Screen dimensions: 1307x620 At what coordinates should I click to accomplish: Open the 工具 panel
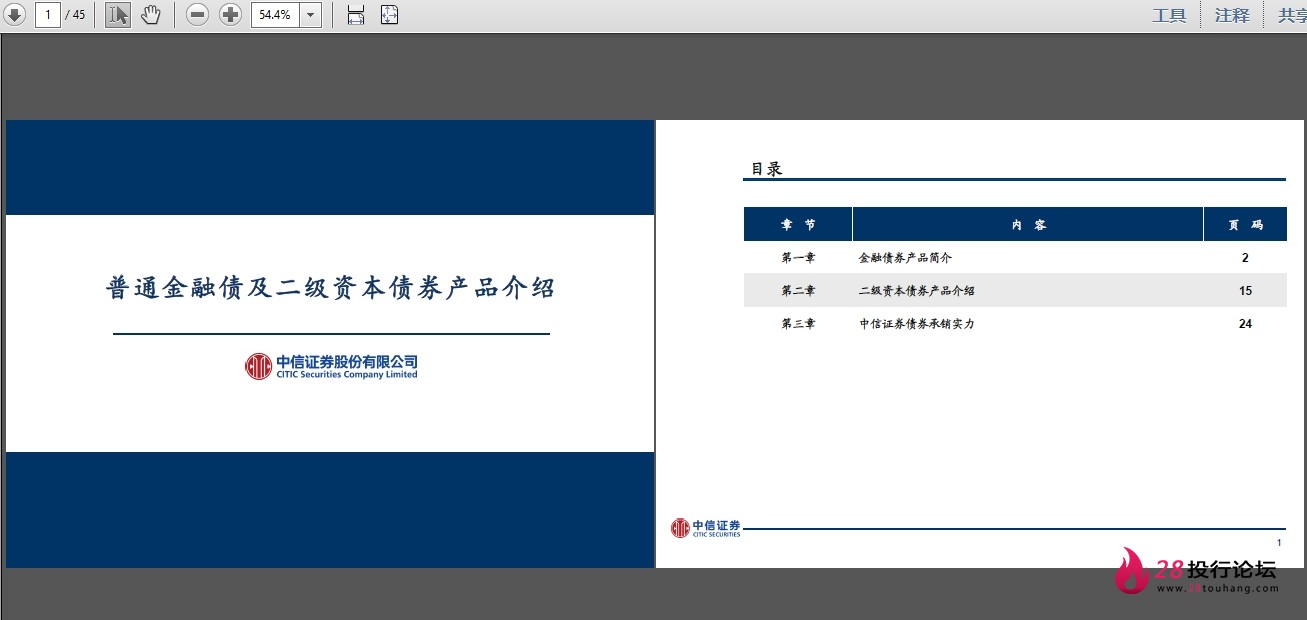coord(1169,15)
